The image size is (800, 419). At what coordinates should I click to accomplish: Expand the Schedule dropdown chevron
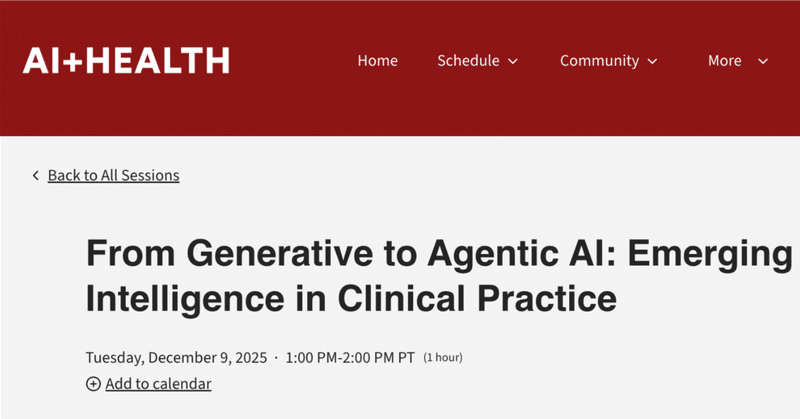(x=513, y=62)
